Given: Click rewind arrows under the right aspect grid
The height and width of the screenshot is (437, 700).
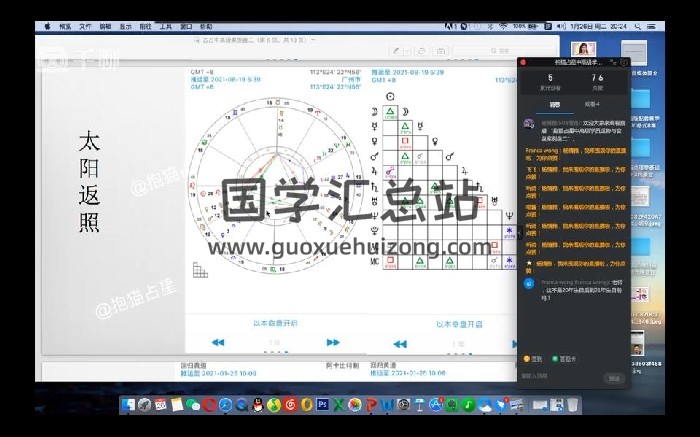Looking at the screenshot, I should (x=400, y=344).
